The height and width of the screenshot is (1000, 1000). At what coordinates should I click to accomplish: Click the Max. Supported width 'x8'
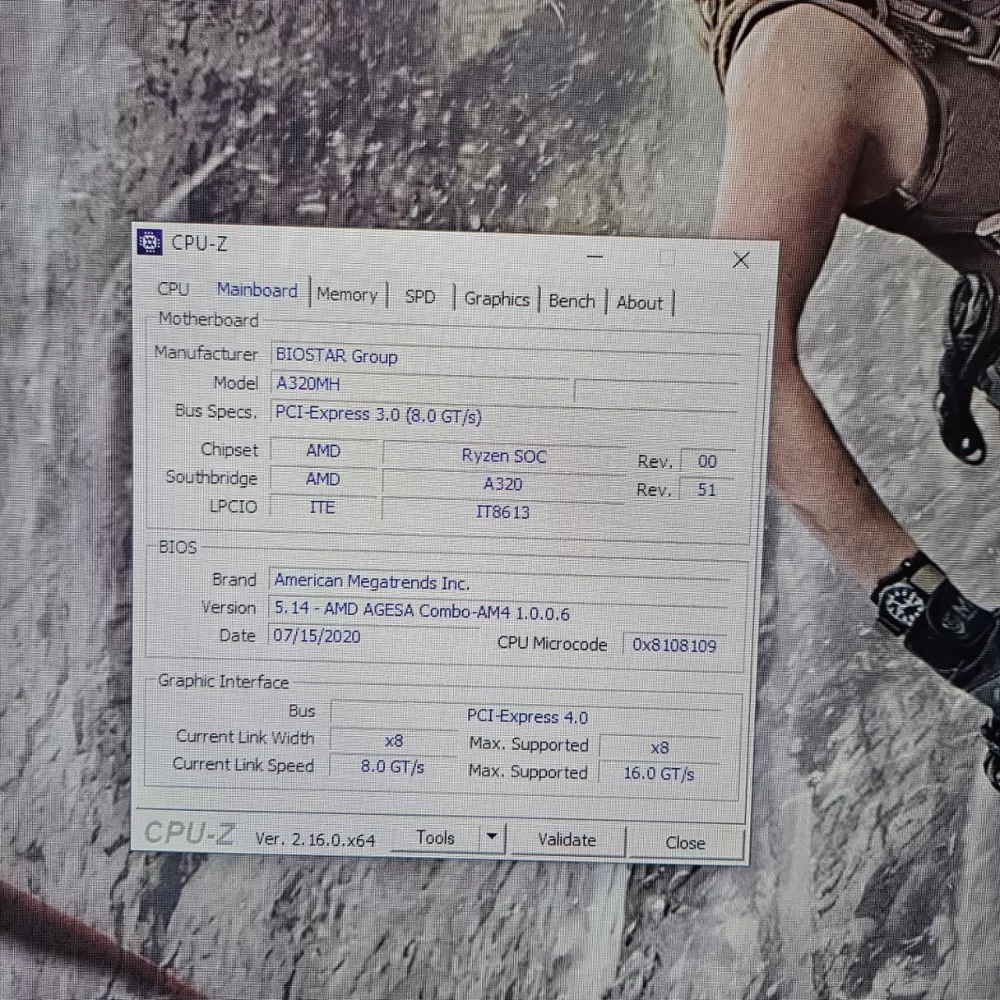(659, 747)
